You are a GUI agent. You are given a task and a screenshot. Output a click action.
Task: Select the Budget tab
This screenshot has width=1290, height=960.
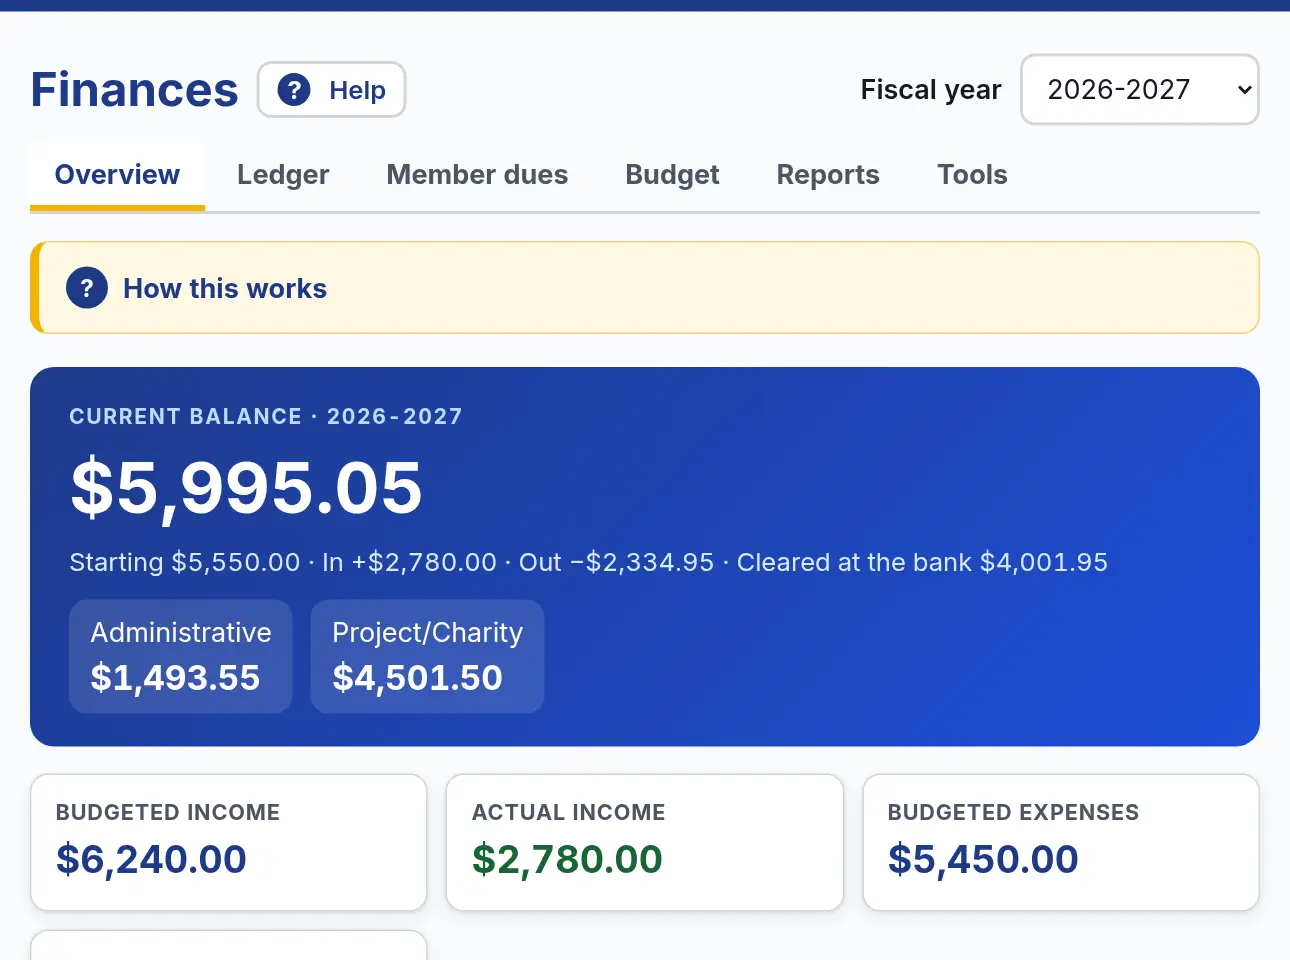point(672,175)
